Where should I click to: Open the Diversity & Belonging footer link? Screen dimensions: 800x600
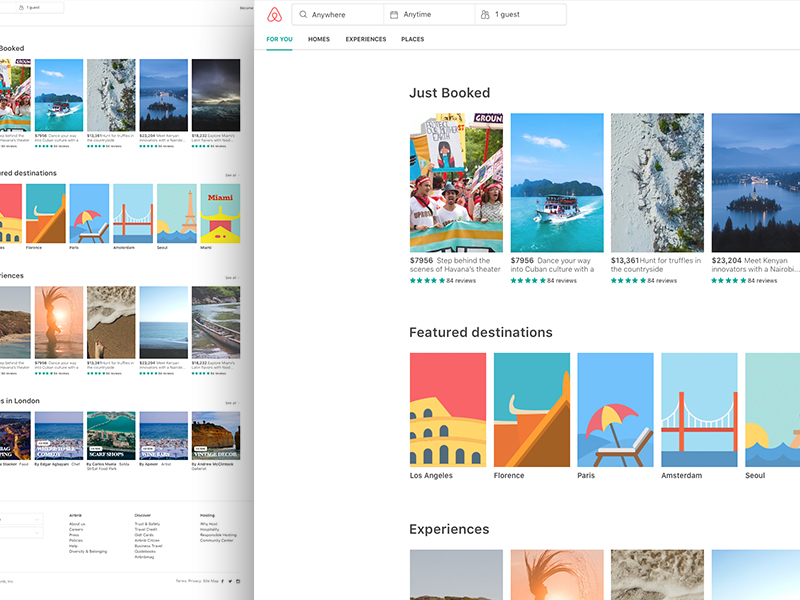(88, 552)
